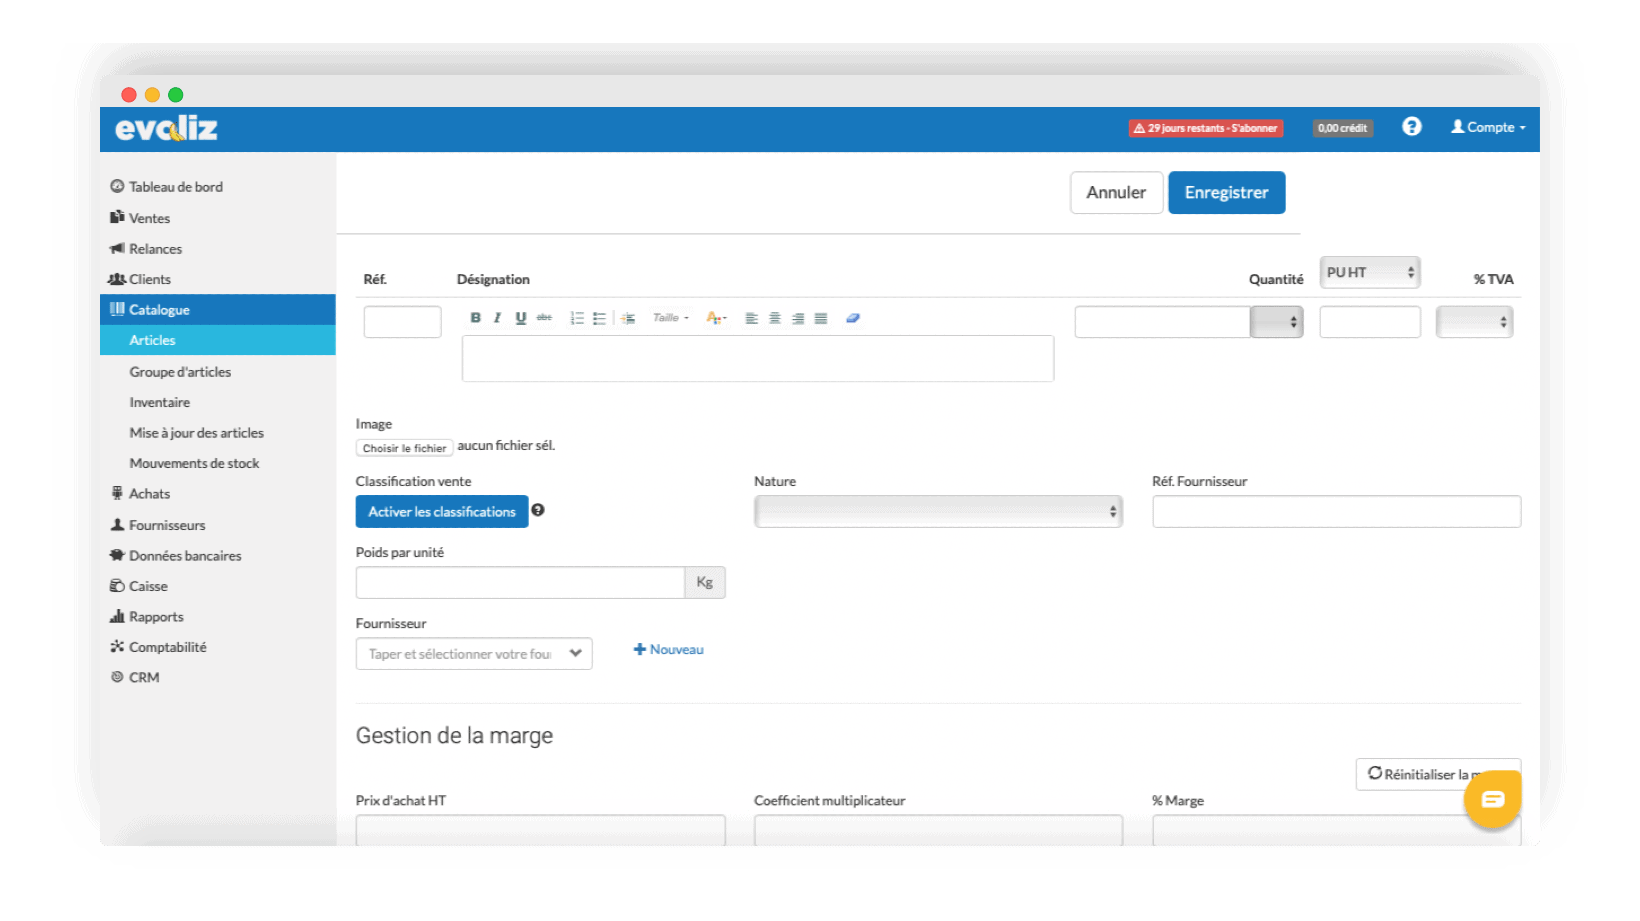Open the % TVA dropdown
The width and height of the screenshot is (1640, 921).
coord(1474,322)
